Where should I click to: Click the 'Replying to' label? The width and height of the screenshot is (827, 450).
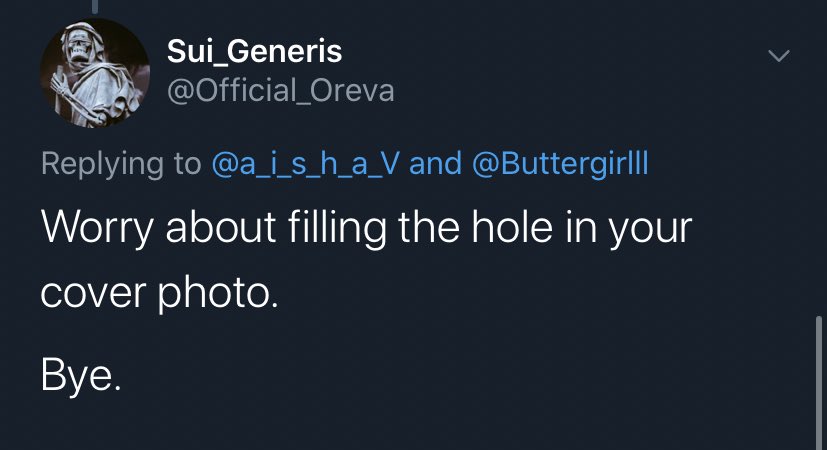[x=120, y=164]
